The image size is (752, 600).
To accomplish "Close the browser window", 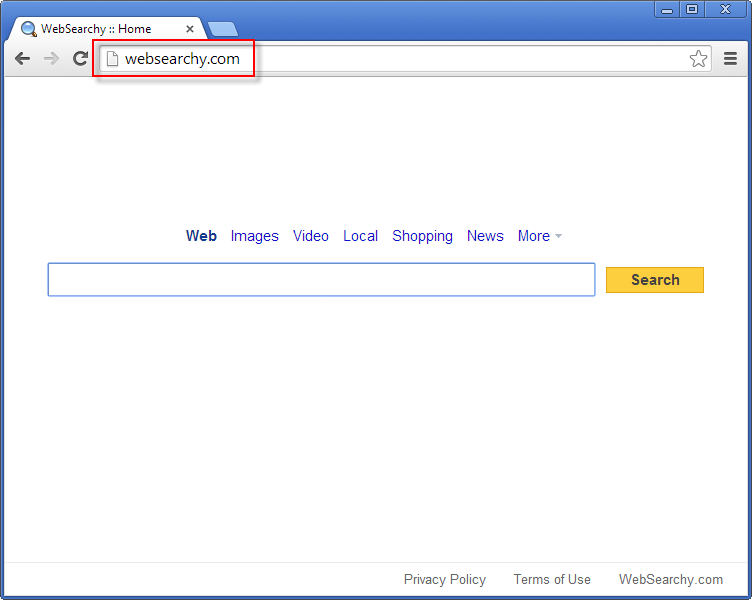I will coord(726,10).
